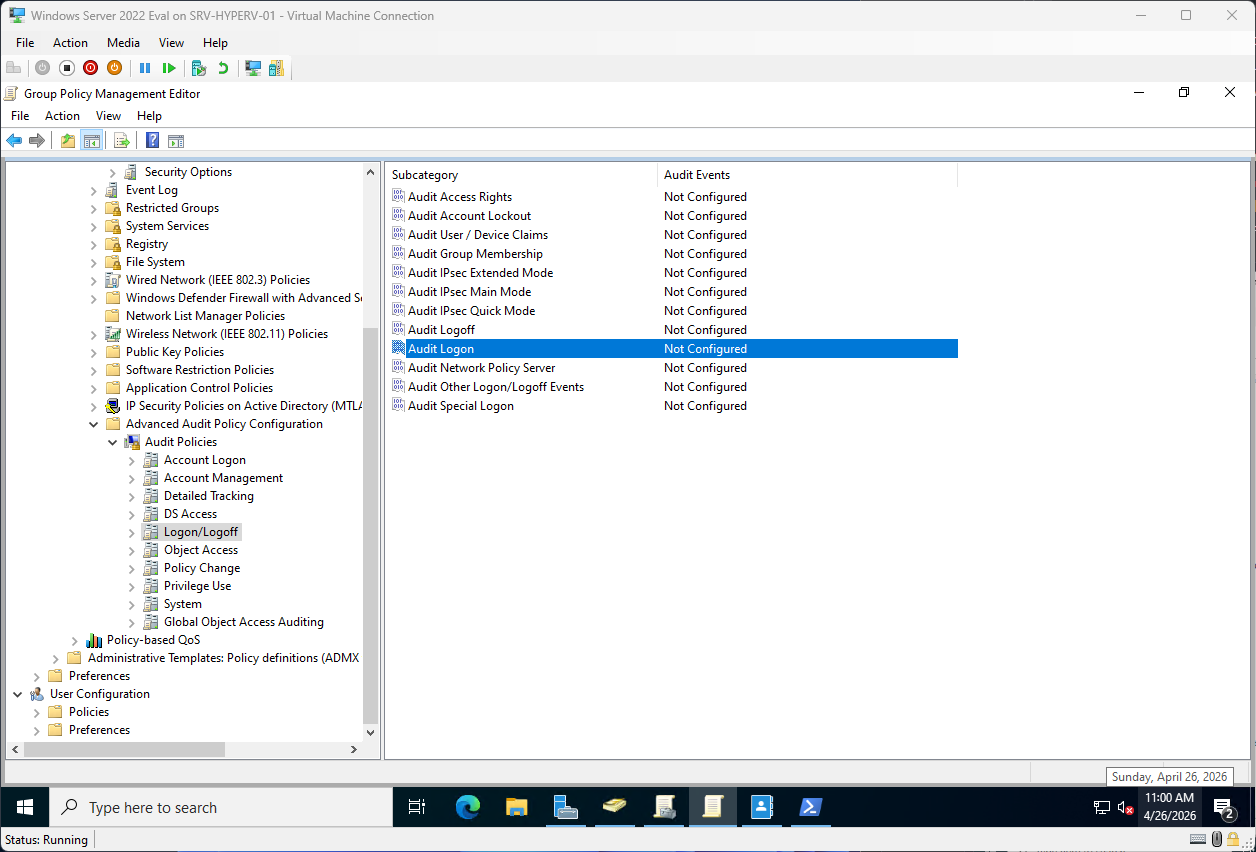Click the Audit Special Logon row icon
Screen dimensions: 1256x852
(398, 406)
